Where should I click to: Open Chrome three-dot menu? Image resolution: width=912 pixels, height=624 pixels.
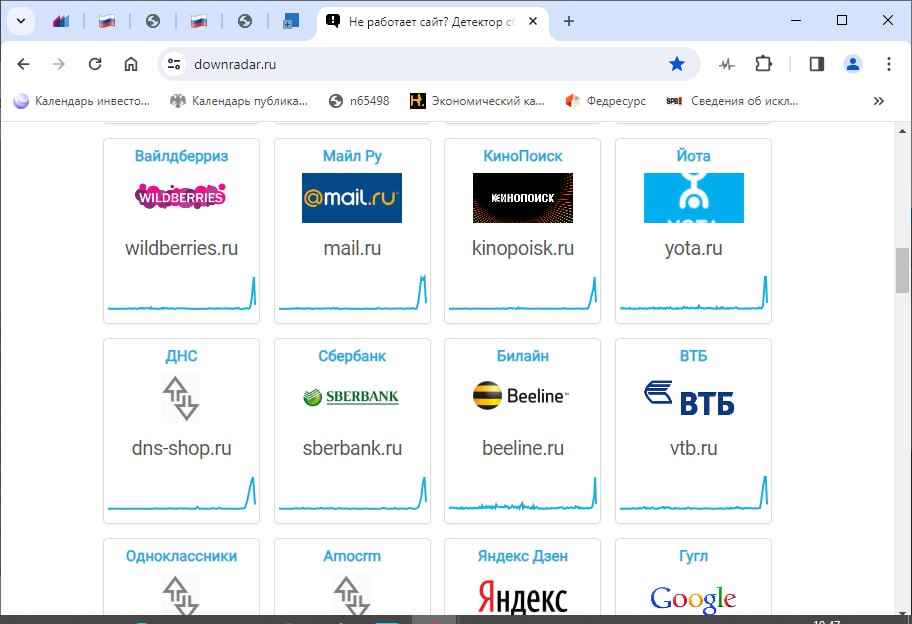[x=889, y=64]
